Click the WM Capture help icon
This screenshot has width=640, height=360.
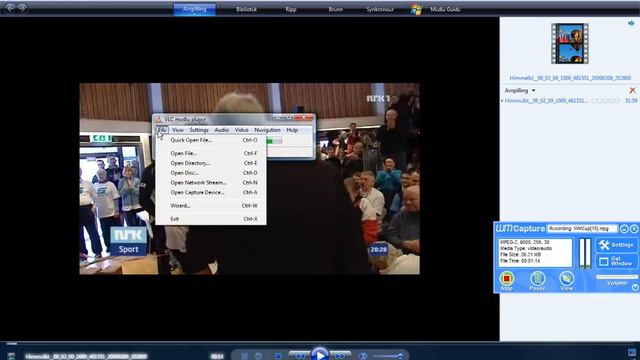coord(635,287)
